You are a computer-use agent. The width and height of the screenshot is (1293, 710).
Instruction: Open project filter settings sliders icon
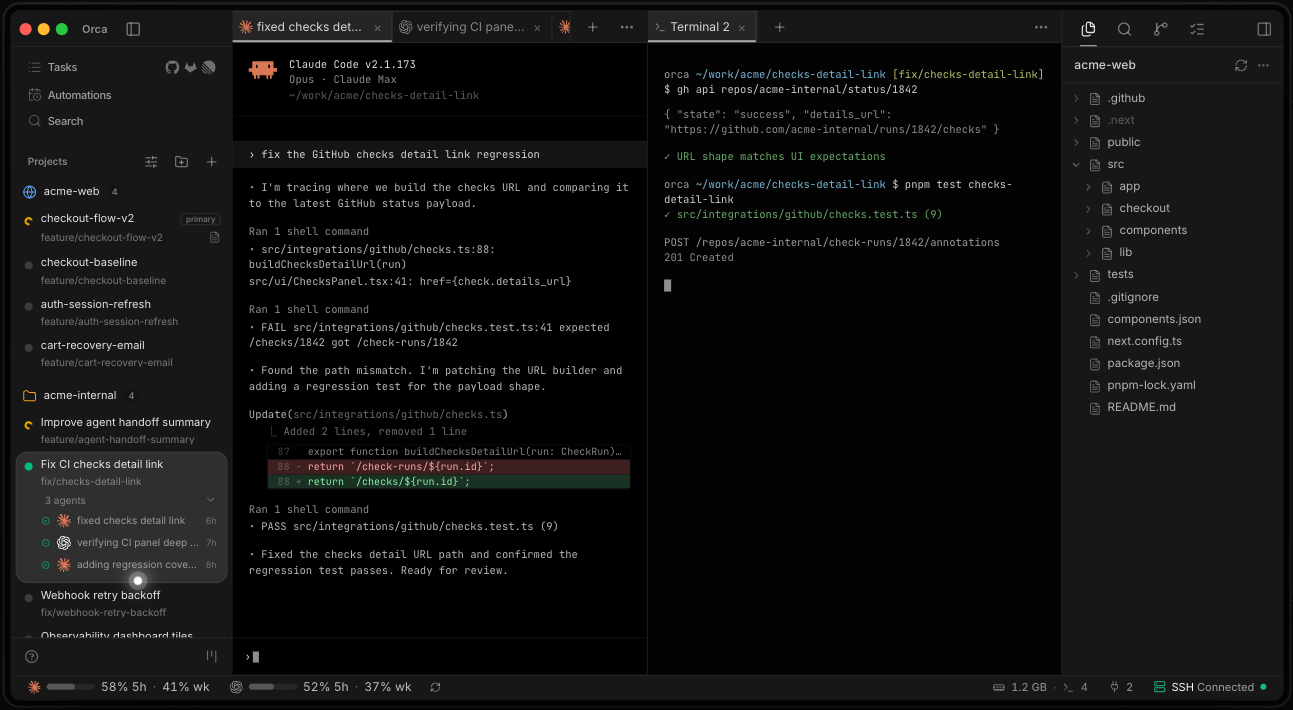(x=151, y=161)
